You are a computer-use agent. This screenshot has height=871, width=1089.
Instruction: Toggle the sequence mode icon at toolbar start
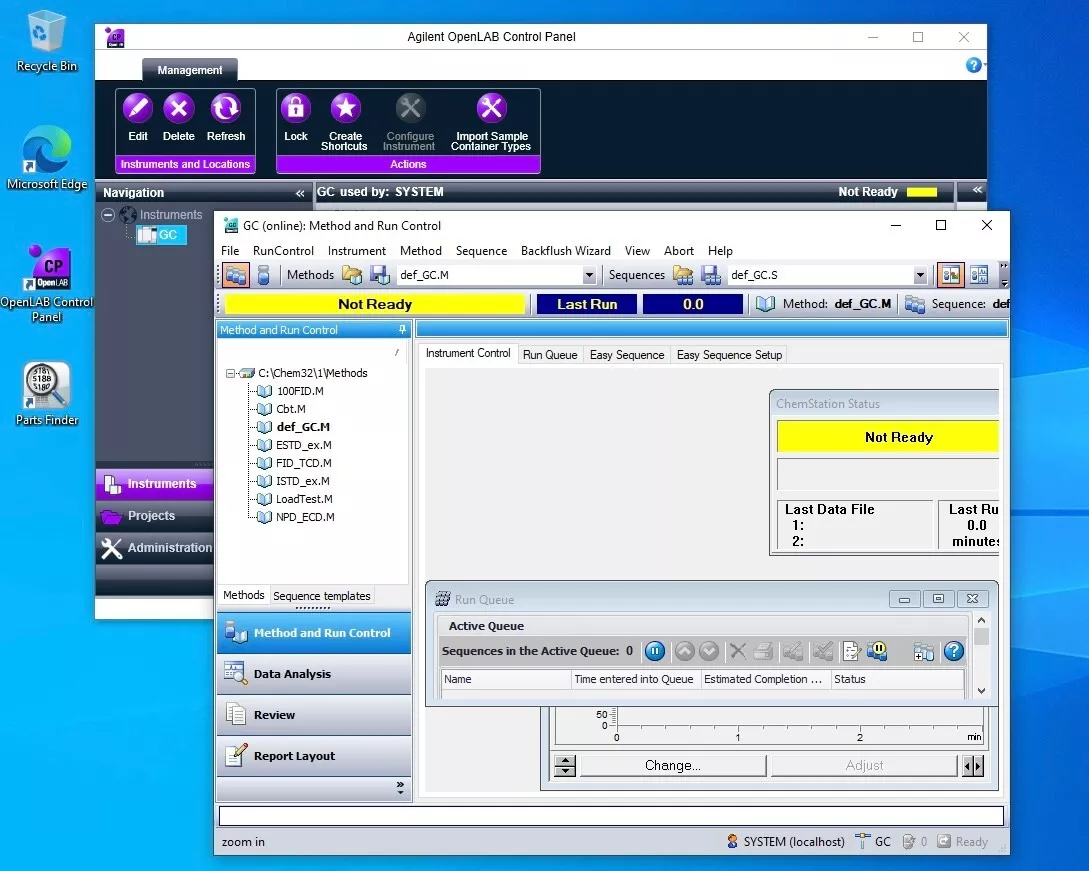[236, 275]
